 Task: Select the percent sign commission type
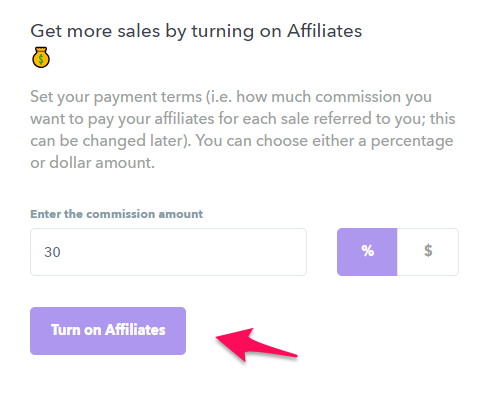[367, 252]
